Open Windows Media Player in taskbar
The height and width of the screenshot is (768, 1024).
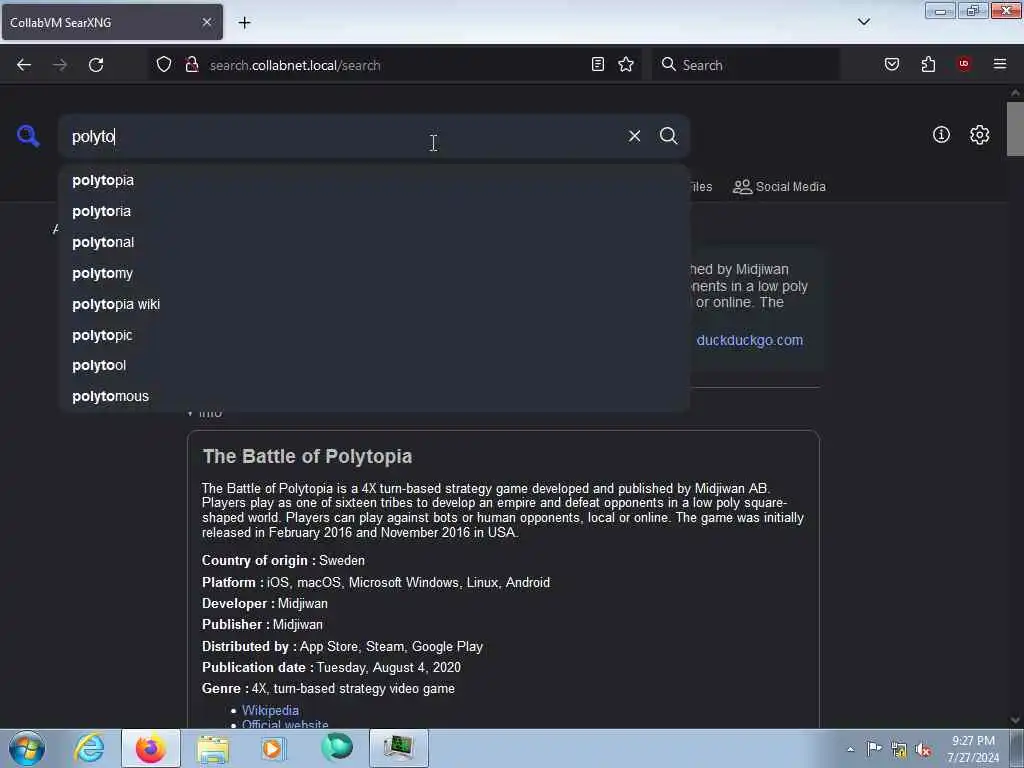[x=273, y=748]
